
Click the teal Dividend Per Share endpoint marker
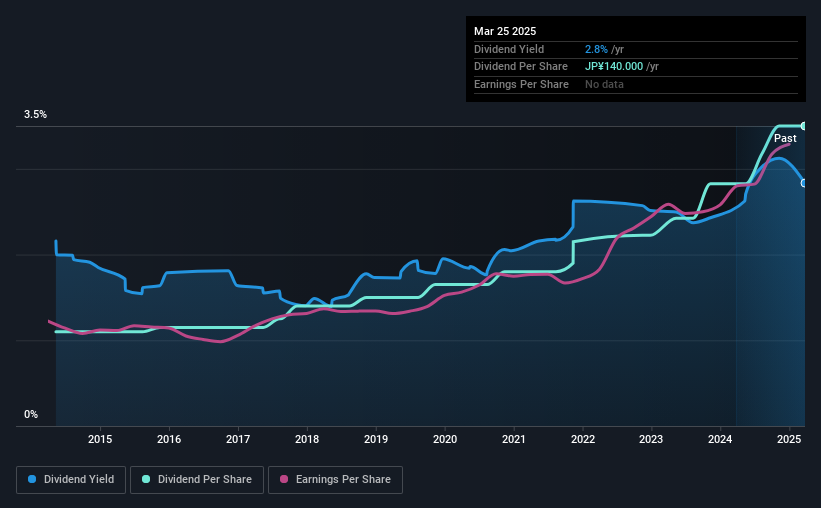(x=804, y=126)
